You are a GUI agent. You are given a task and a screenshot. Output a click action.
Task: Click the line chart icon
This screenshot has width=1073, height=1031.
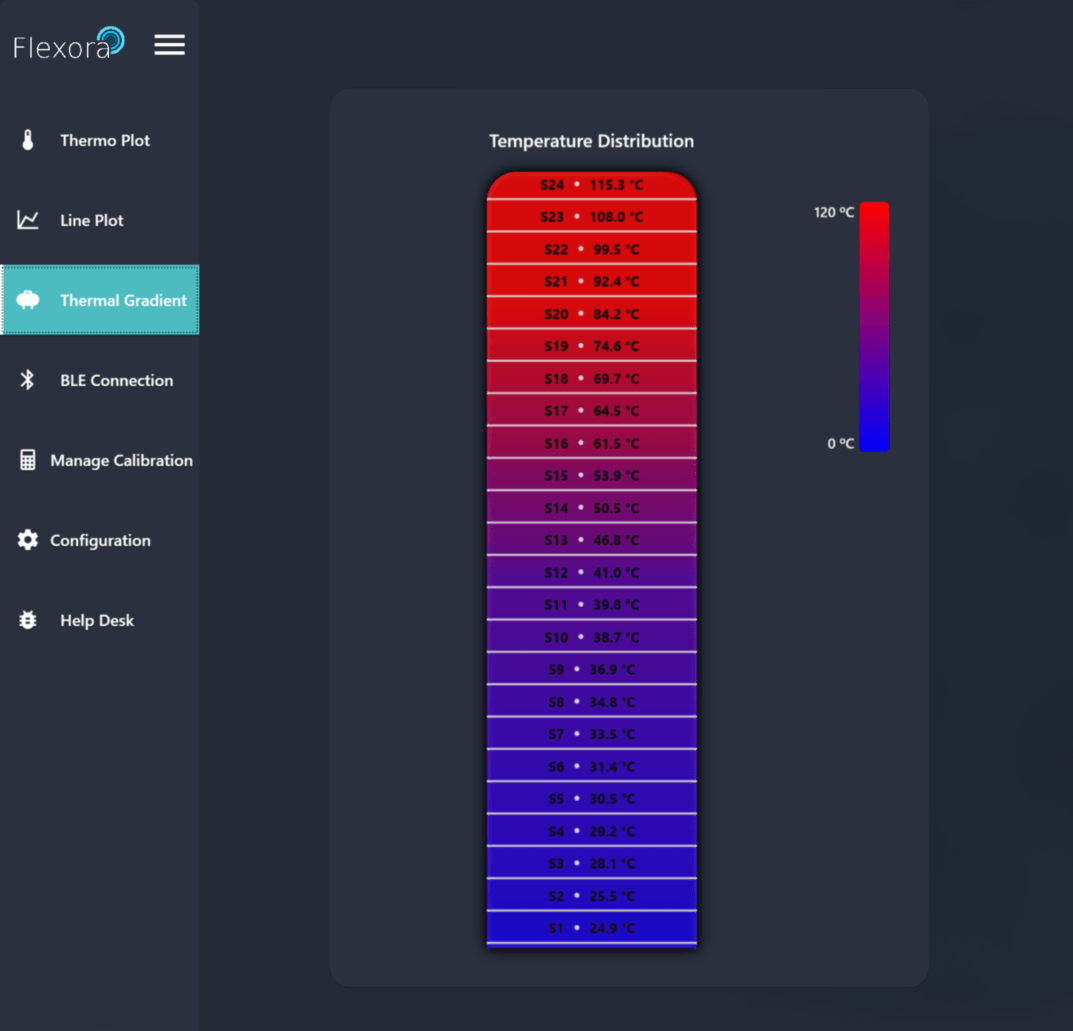pyautogui.click(x=28, y=220)
